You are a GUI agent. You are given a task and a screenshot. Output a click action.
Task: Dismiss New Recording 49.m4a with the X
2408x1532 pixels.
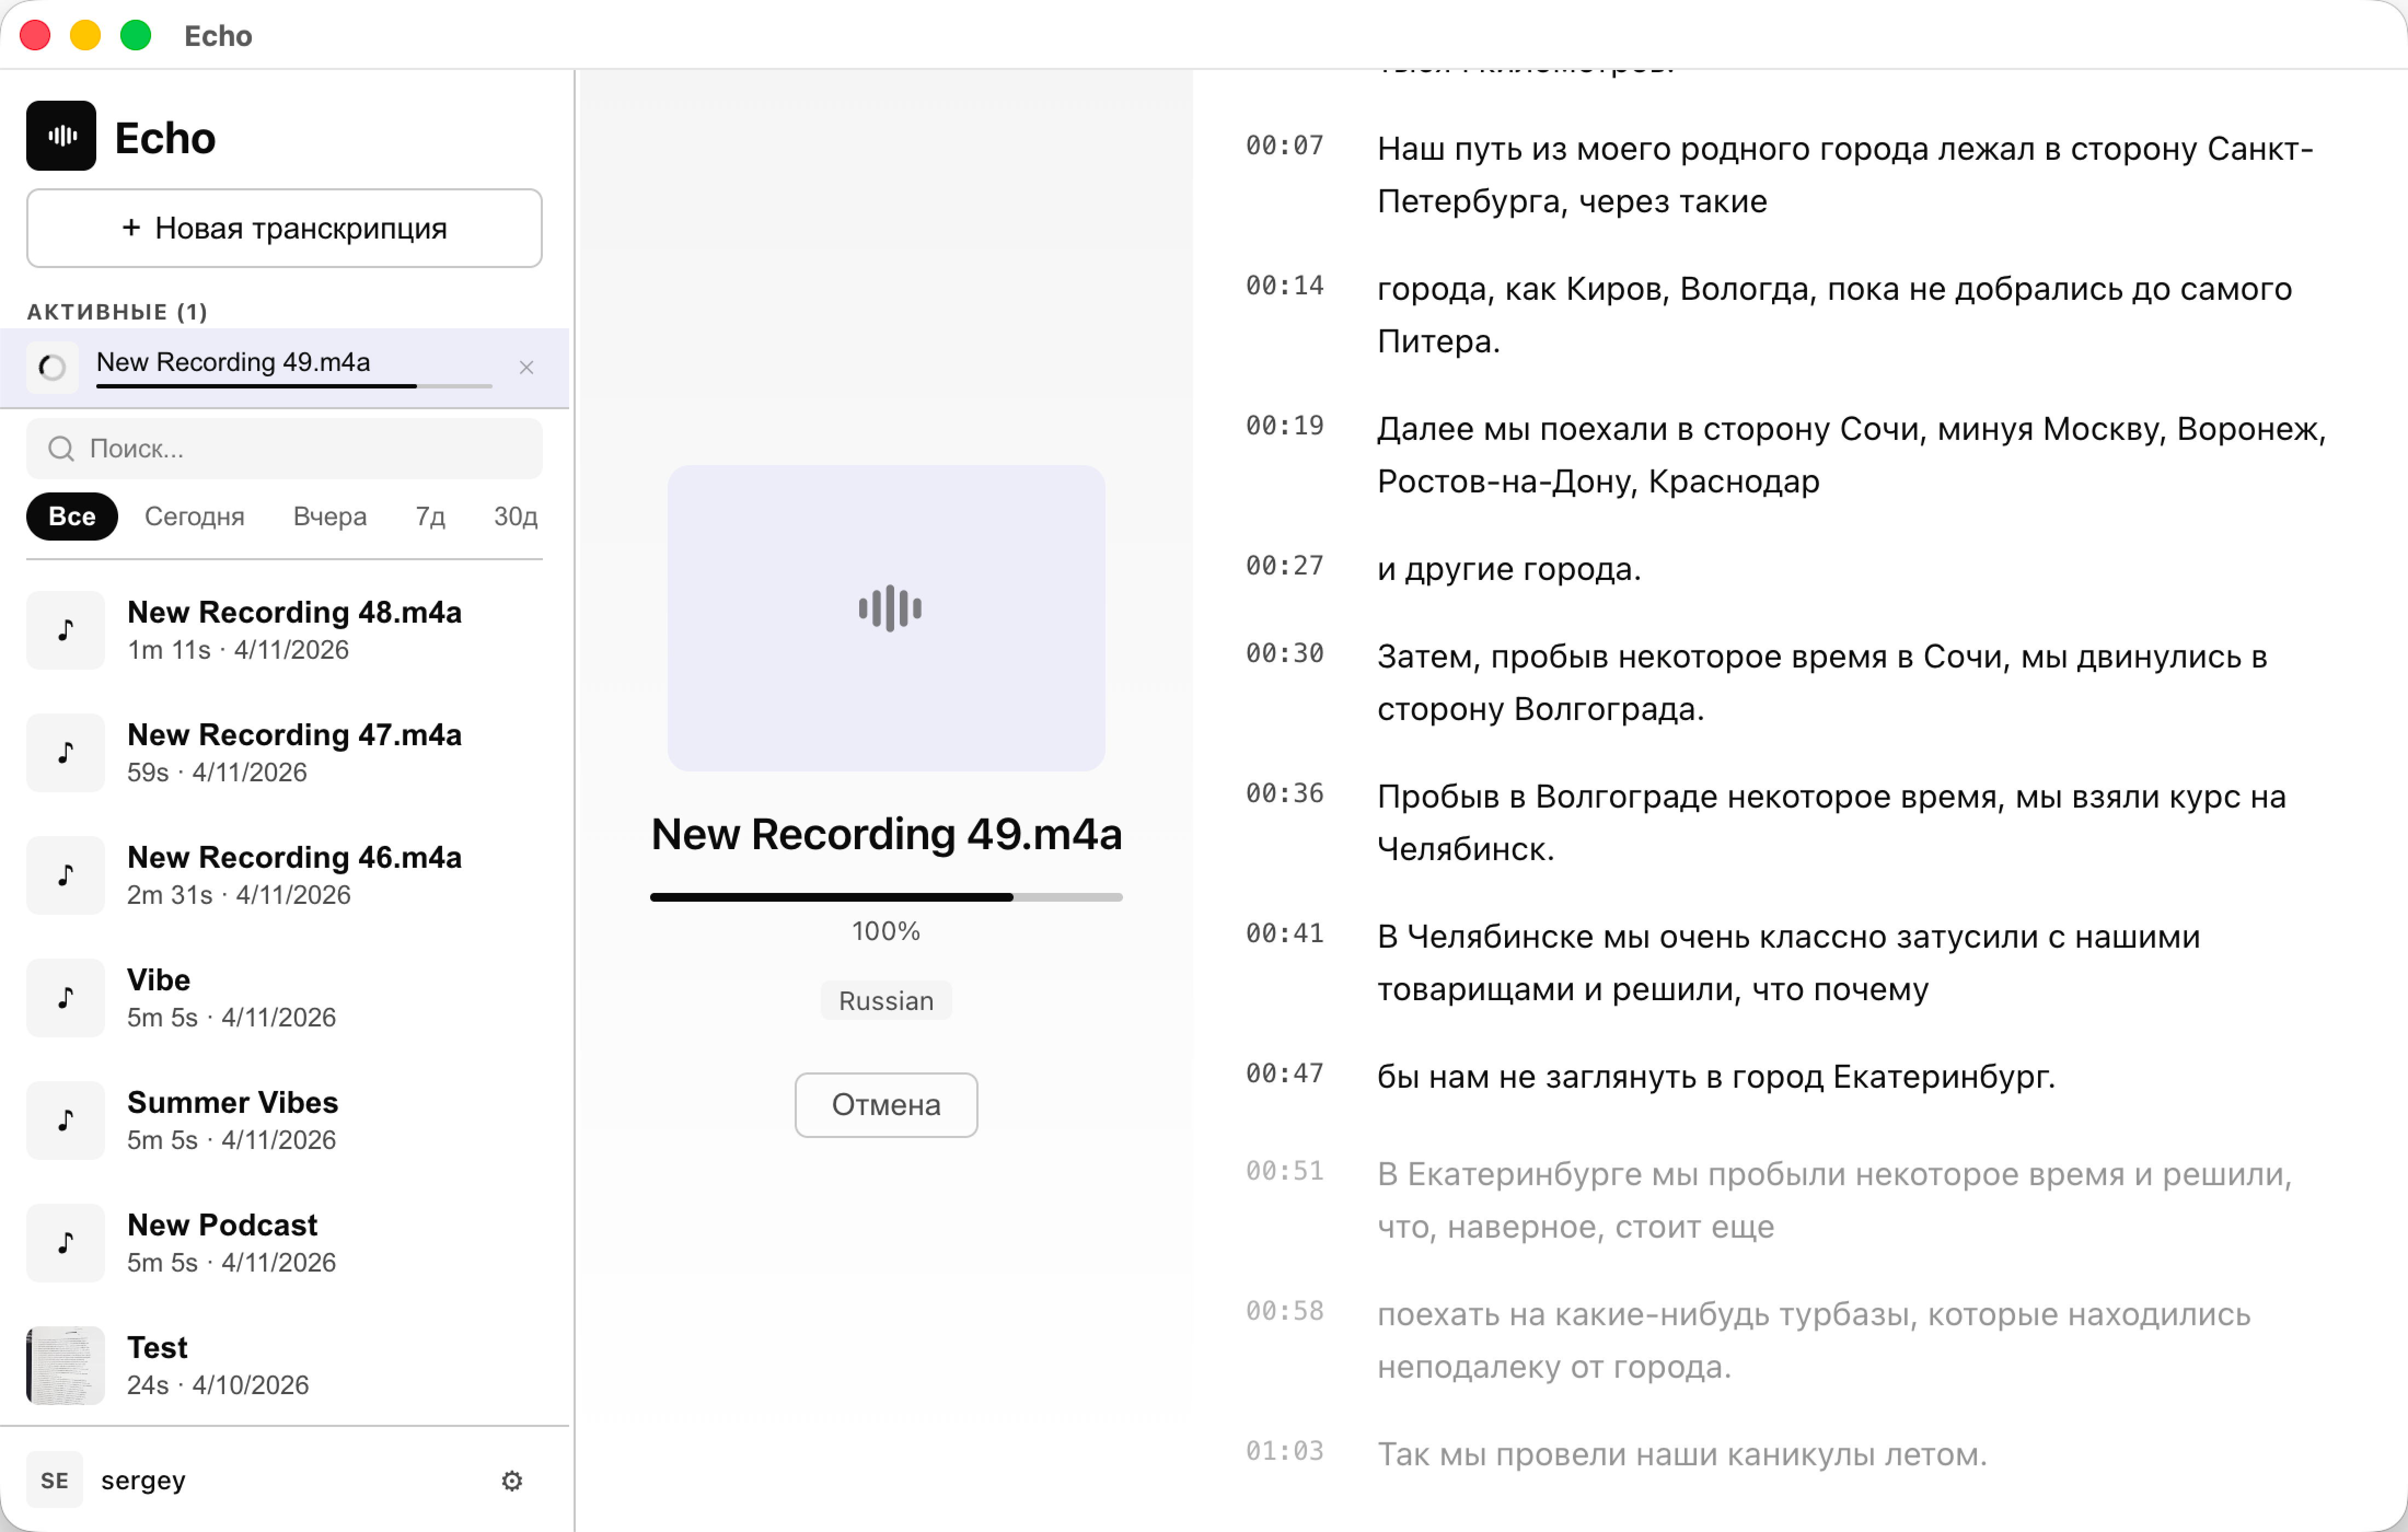[527, 367]
